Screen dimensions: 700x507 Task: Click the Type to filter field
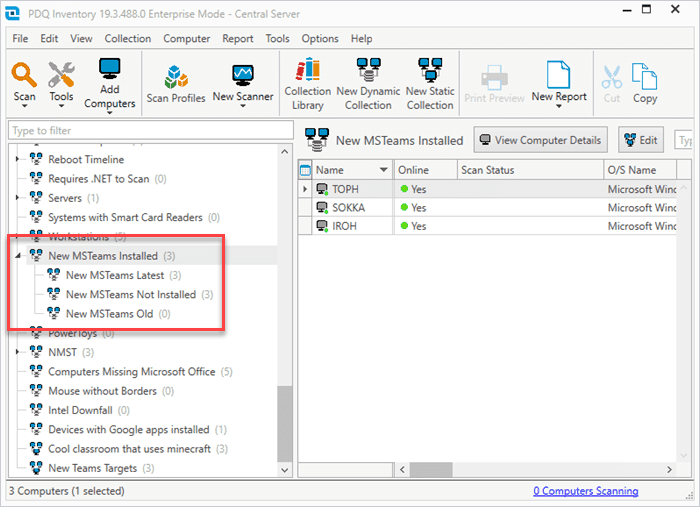pyautogui.click(x=151, y=130)
